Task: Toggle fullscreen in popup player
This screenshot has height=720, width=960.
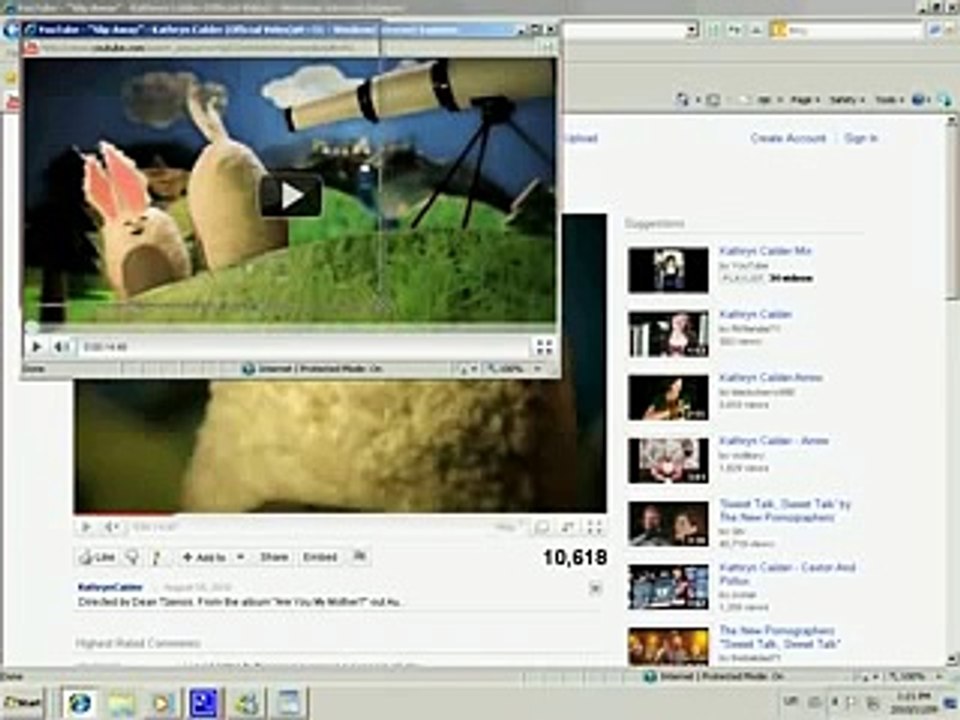Action: [544, 347]
